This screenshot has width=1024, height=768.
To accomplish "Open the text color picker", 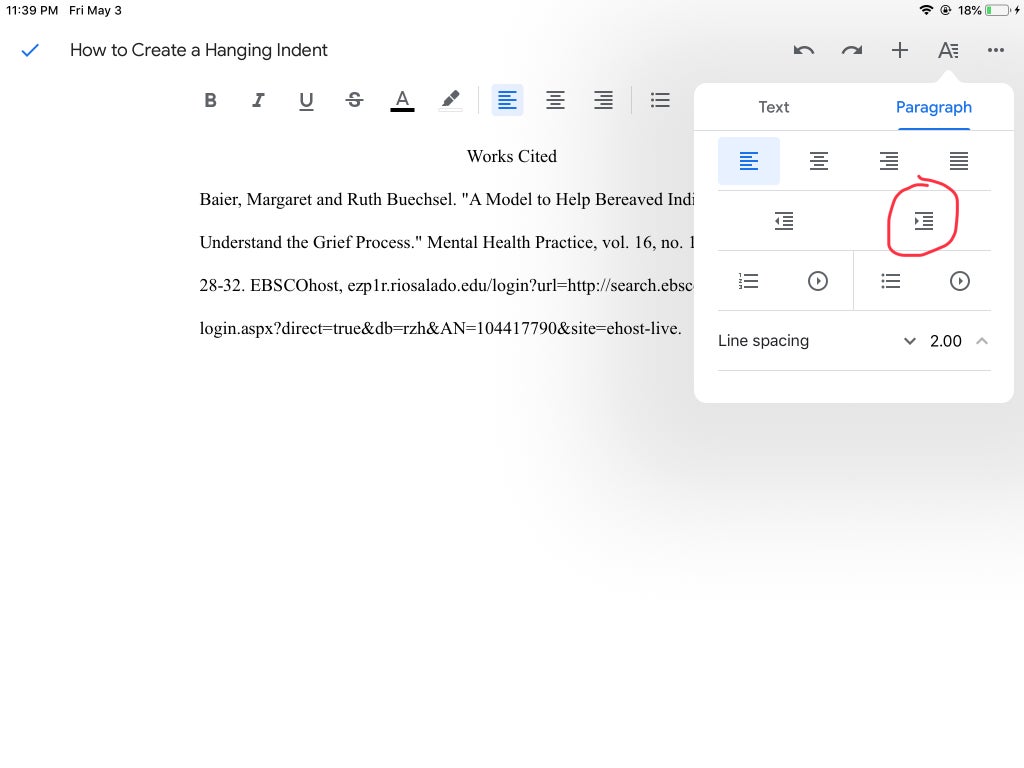I will [x=402, y=101].
